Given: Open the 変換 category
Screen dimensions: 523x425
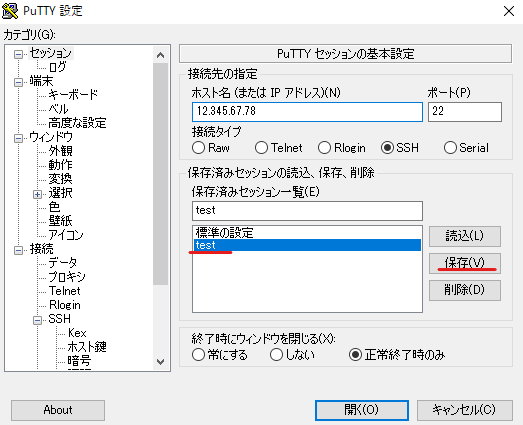Looking at the screenshot, I should click(60, 179).
